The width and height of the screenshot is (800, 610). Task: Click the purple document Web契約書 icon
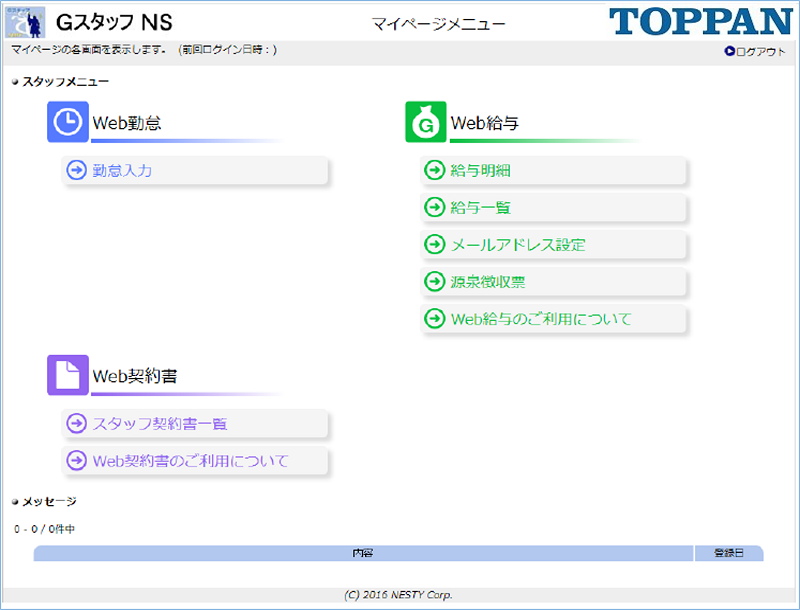click(68, 375)
